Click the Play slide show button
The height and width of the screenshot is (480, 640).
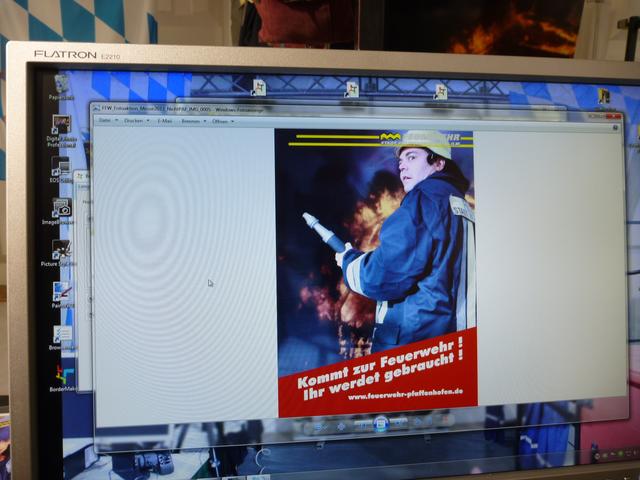coord(381,424)
